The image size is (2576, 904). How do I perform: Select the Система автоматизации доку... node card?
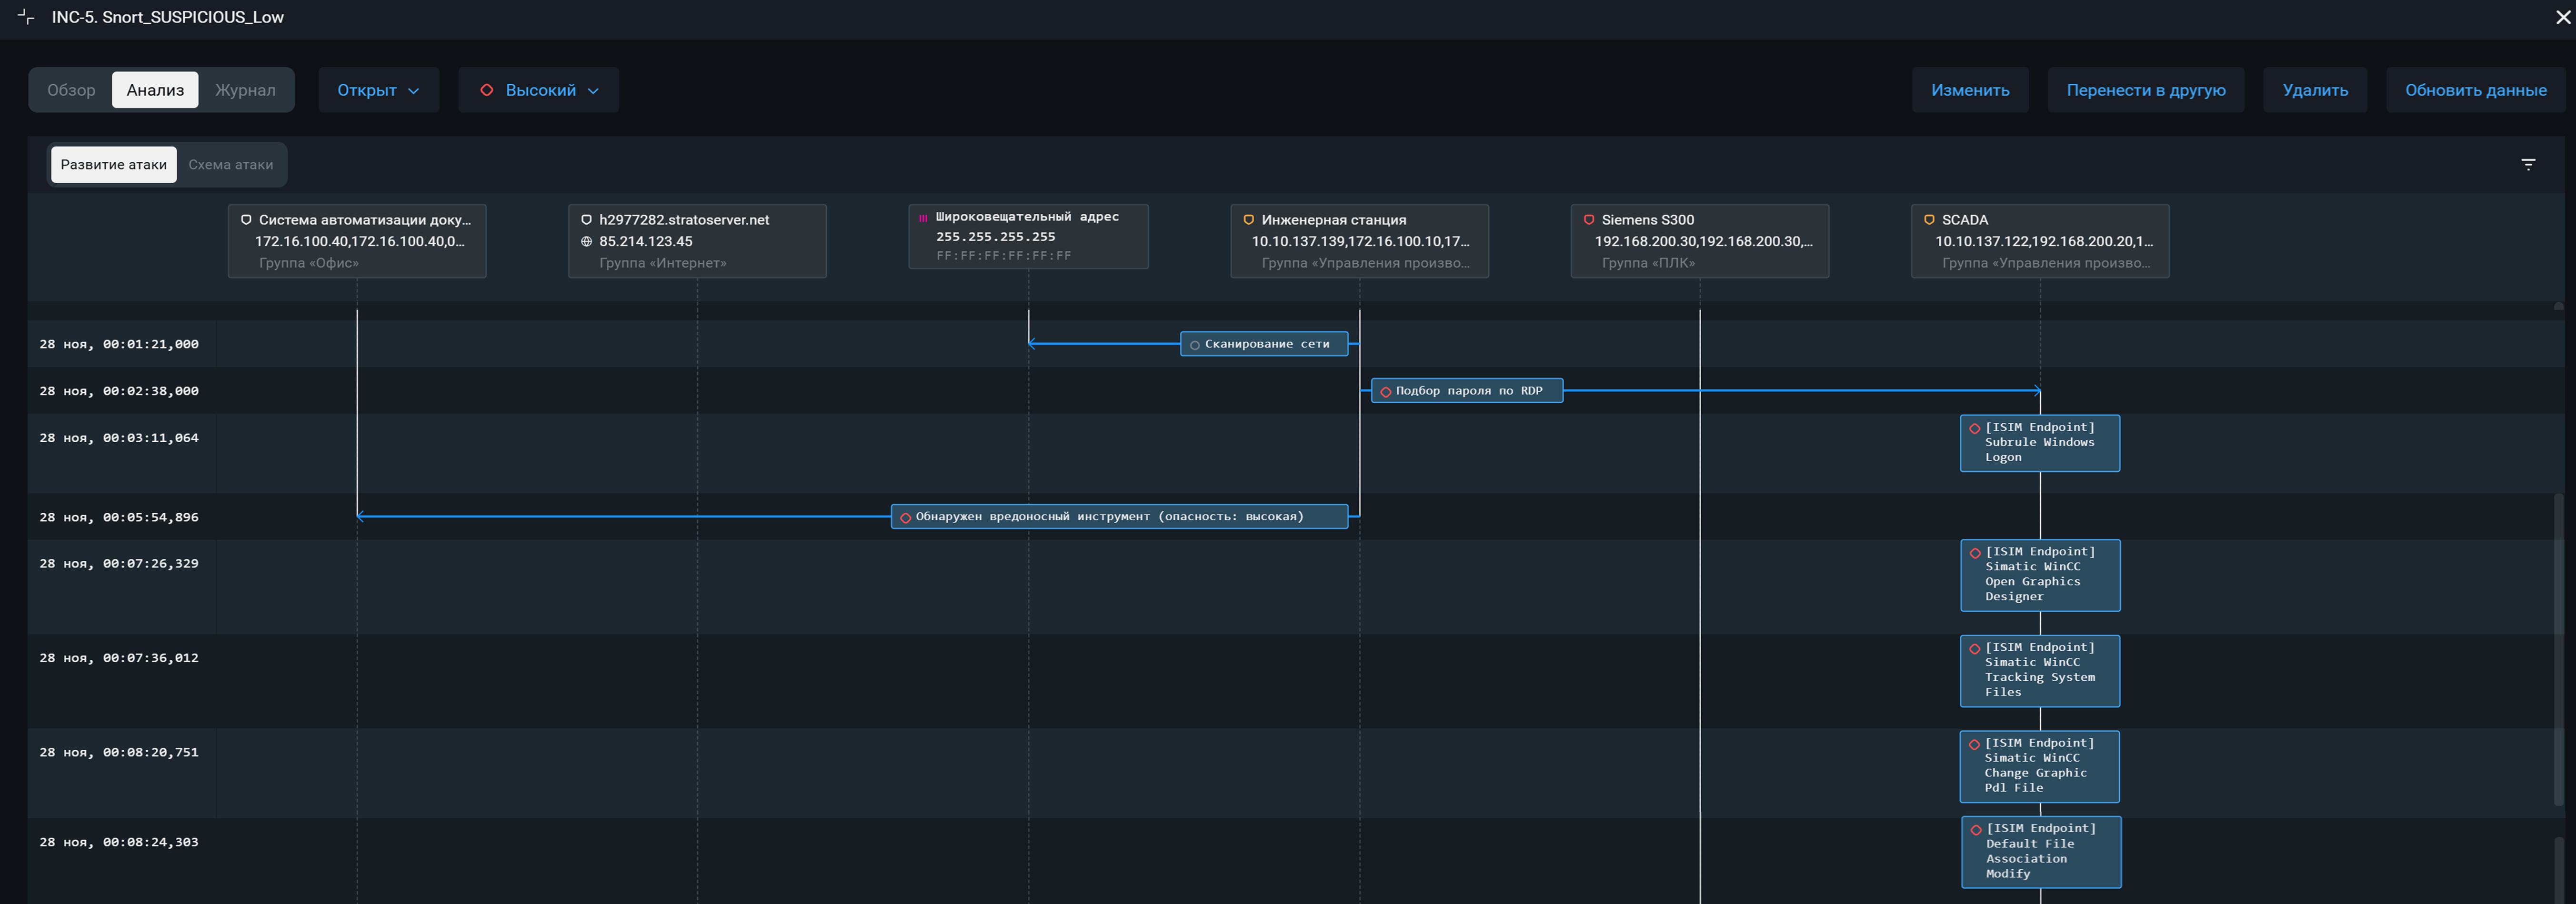coord(357,241)
